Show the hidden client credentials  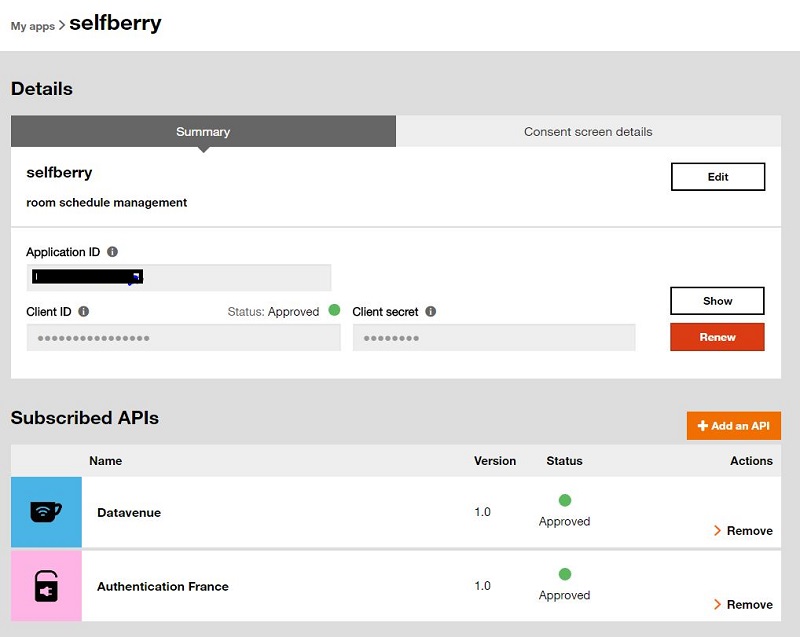(x=717, y=301)
